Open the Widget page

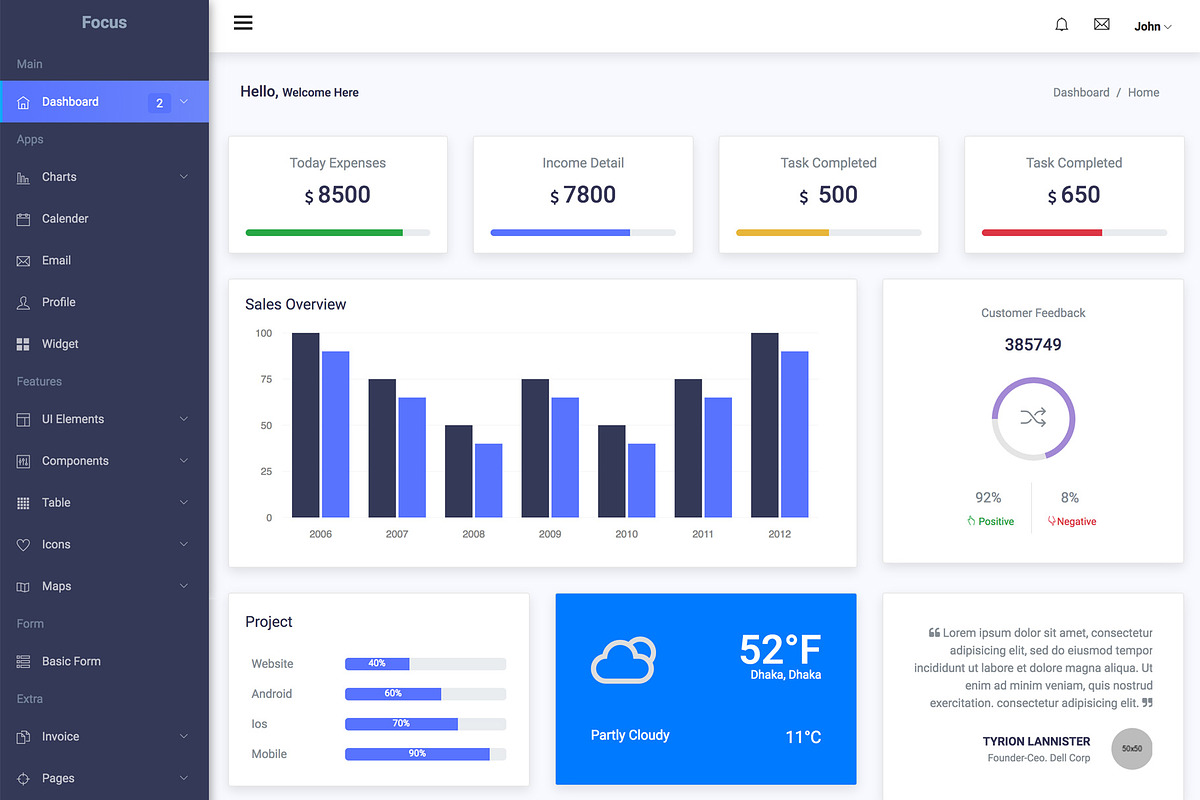(62, 343)
